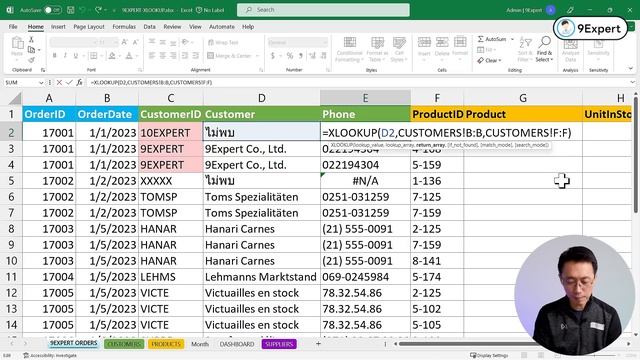The image size is (640, 360).
Task: Click the Cut scissors icon
Action: point(31,40)
